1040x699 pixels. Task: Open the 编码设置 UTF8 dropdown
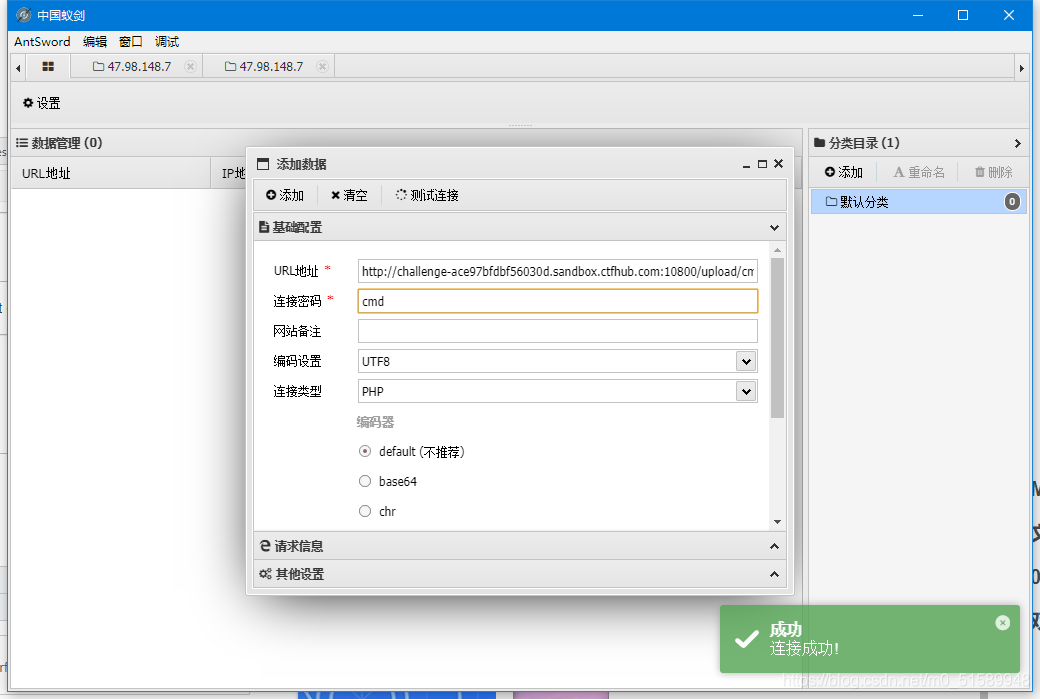(x=746, y=361)
